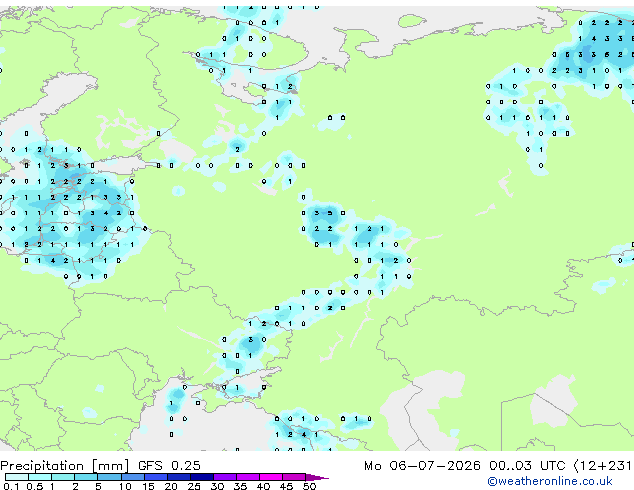Viewport: 634px width, 490px height.
Task: Click the 35–40 mm legend swatch
Action: pos(248,477)
